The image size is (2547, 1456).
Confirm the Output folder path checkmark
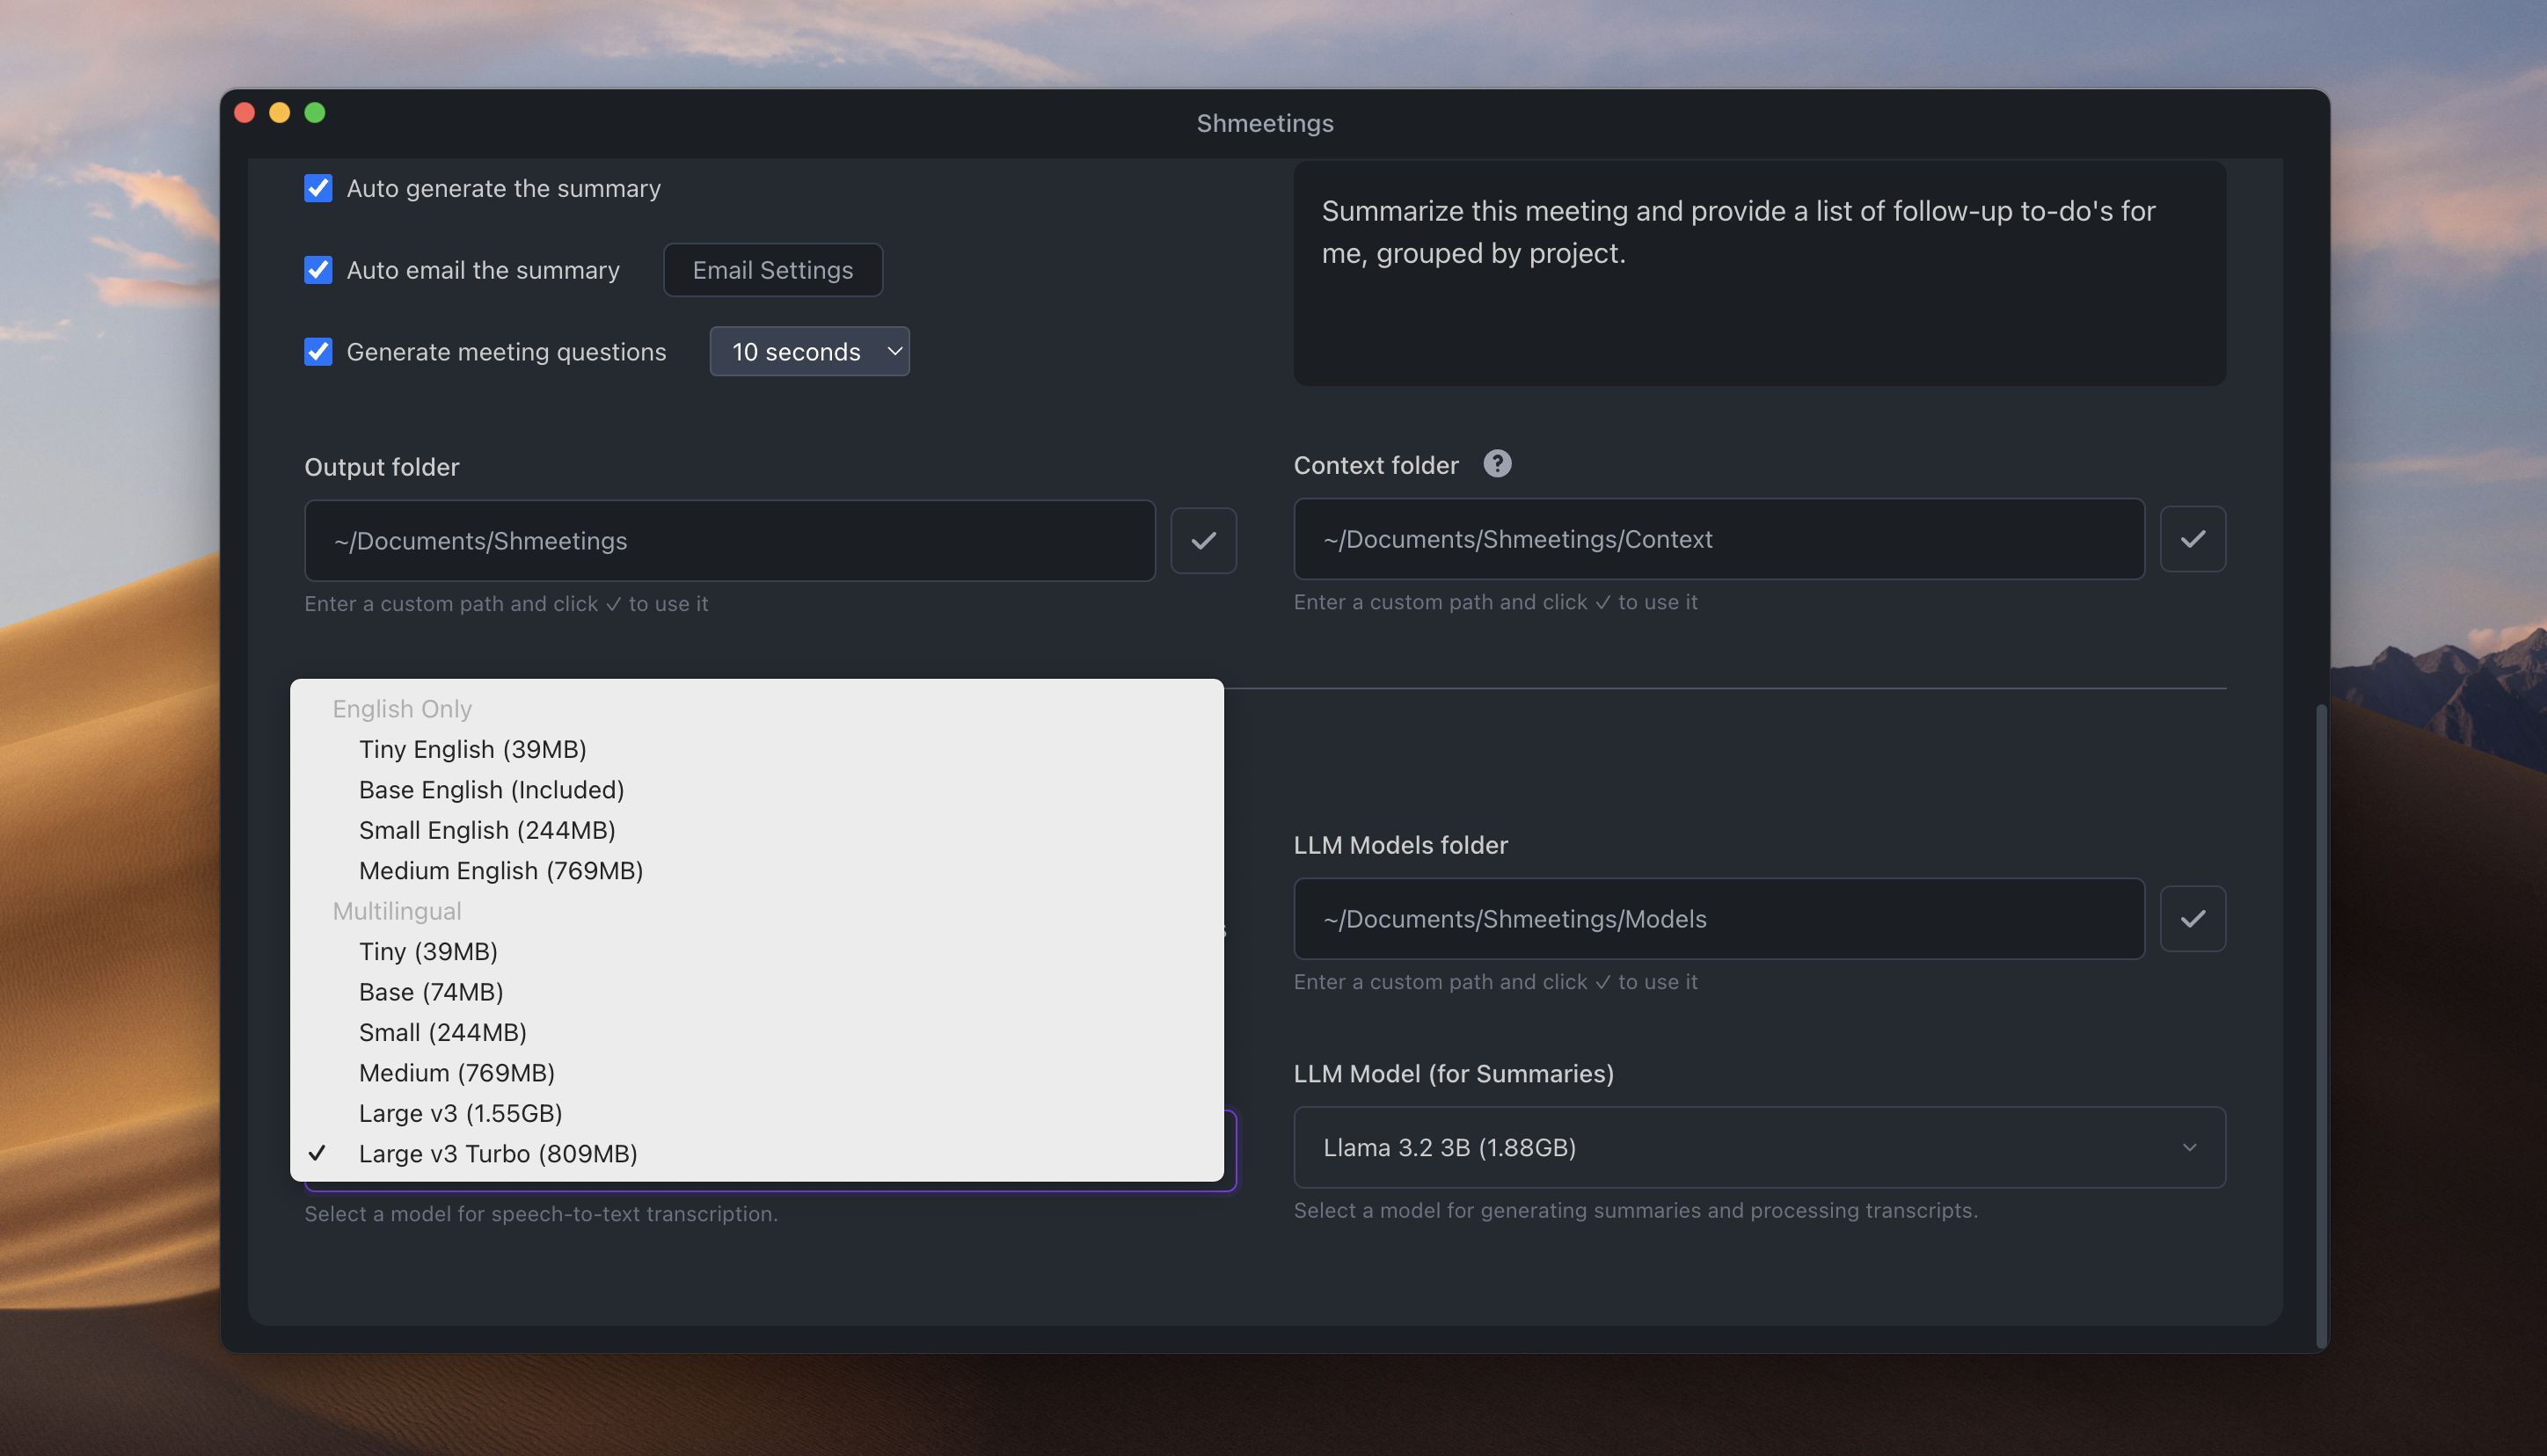(x=1203, y=540)
